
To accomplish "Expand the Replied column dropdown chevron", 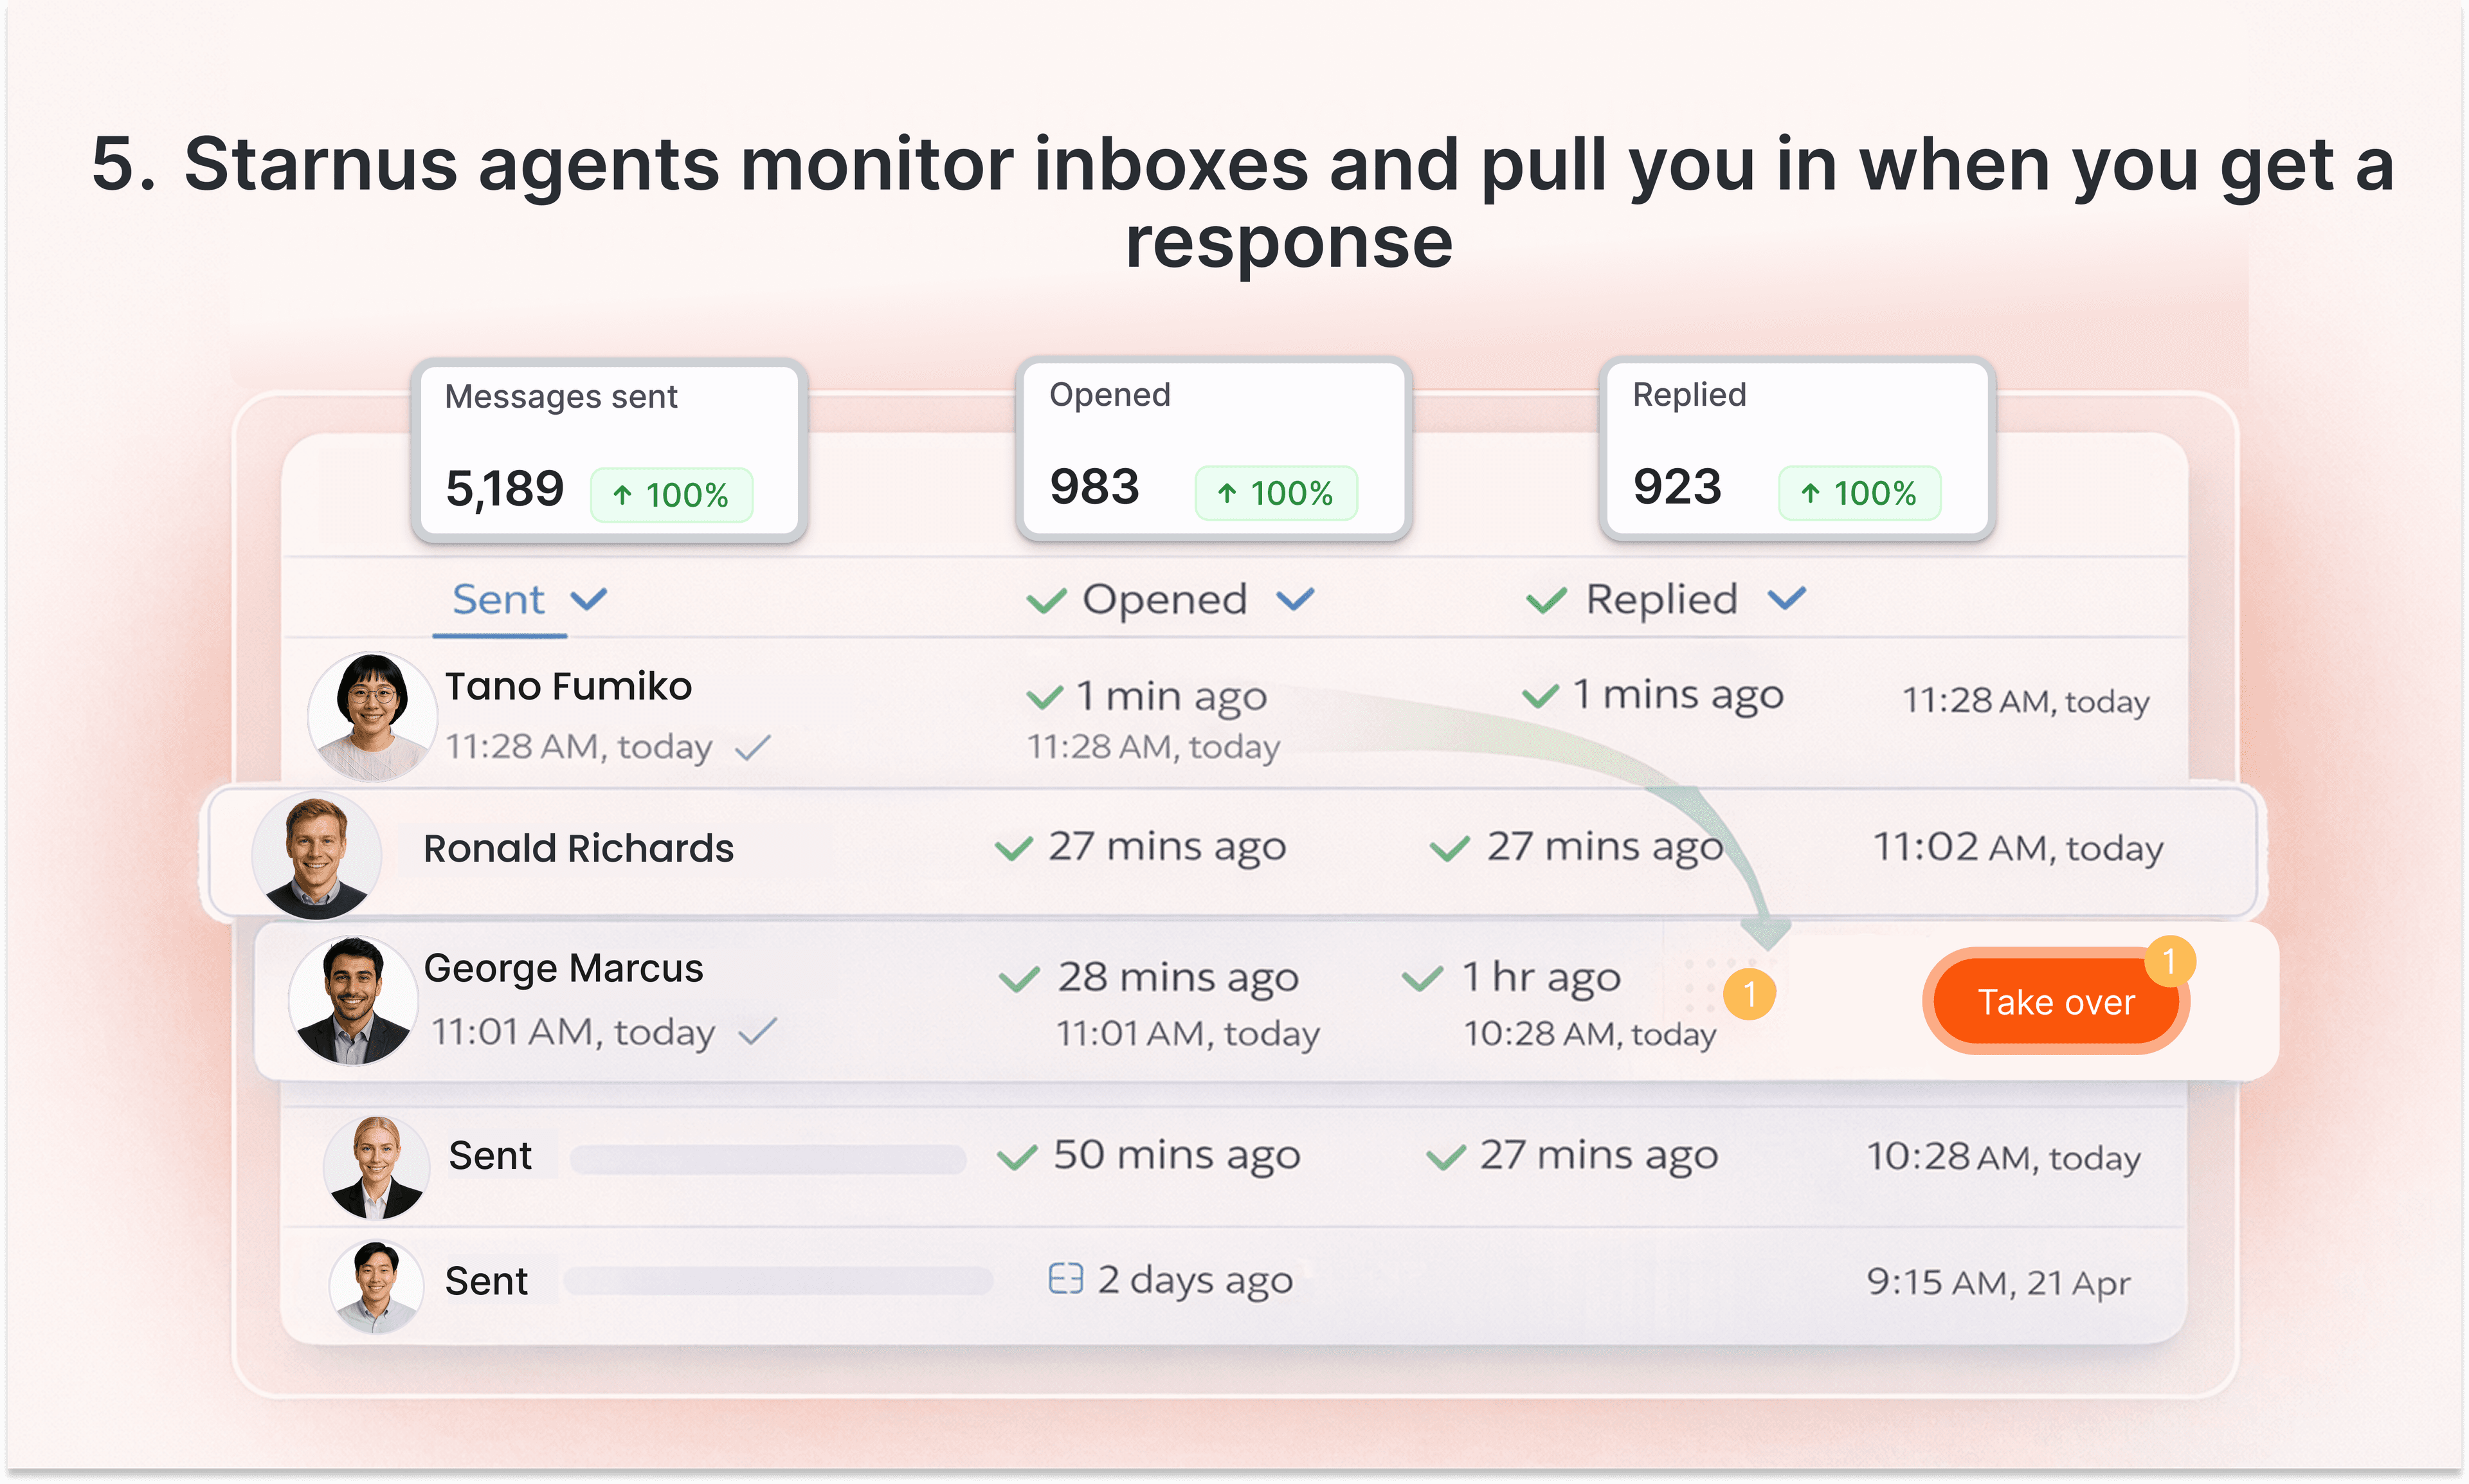I will [1786, 600].
